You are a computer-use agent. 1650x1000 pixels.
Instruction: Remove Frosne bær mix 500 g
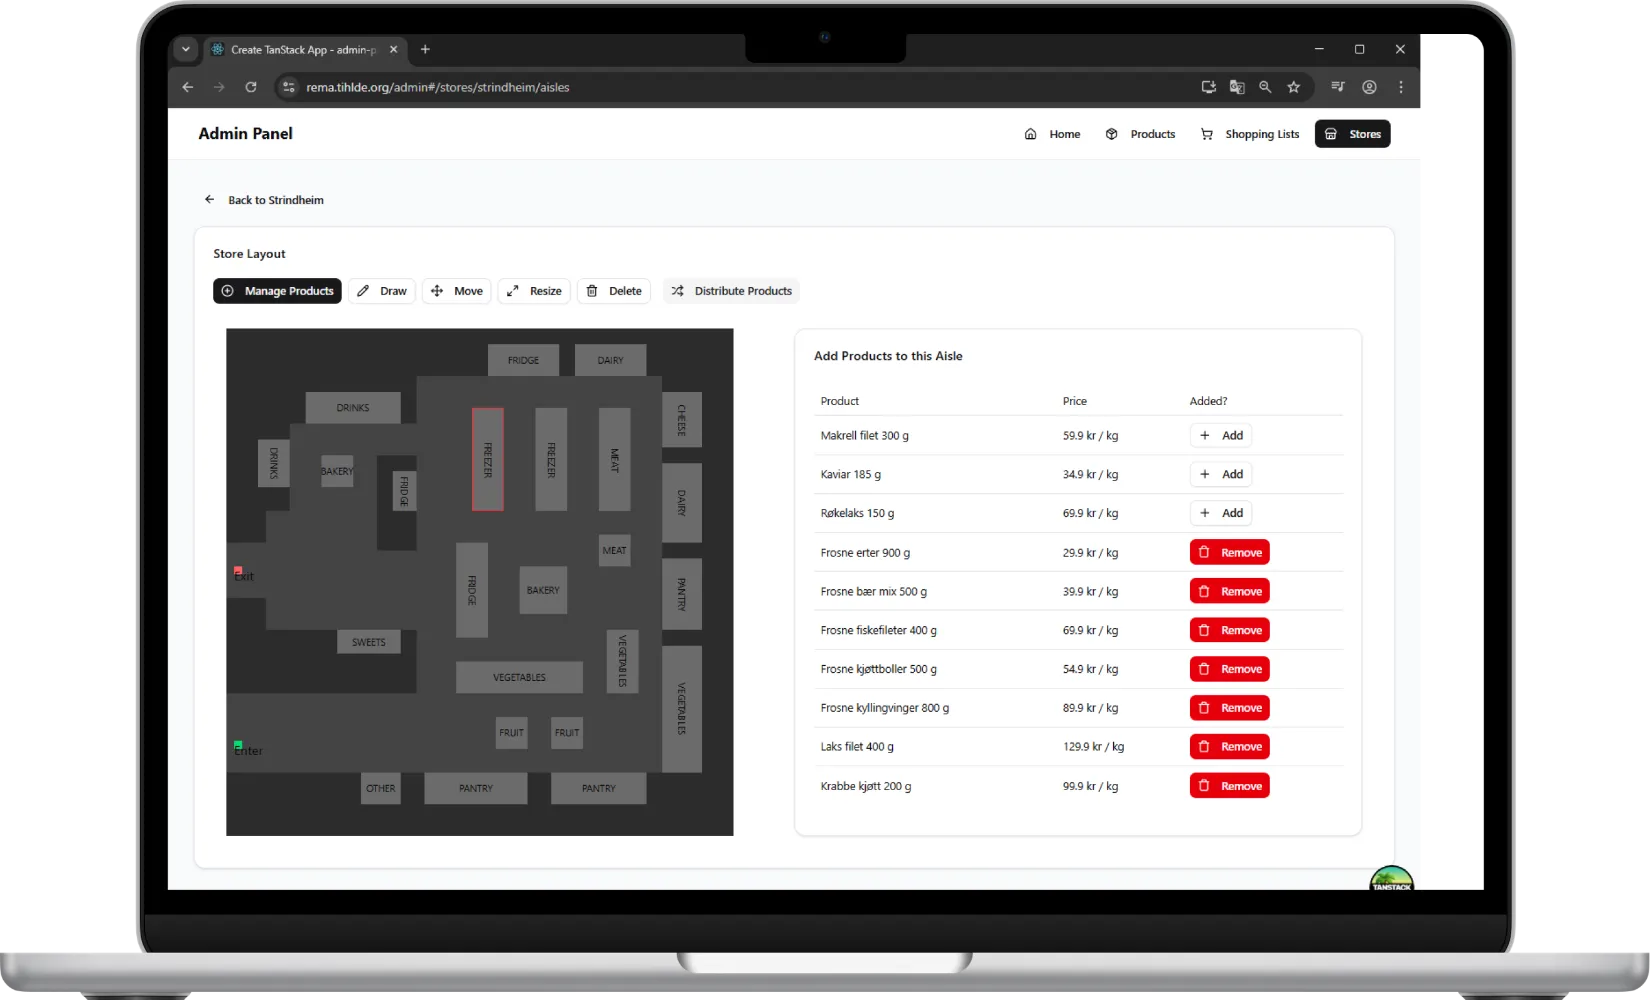click(x=1230, y=591)
